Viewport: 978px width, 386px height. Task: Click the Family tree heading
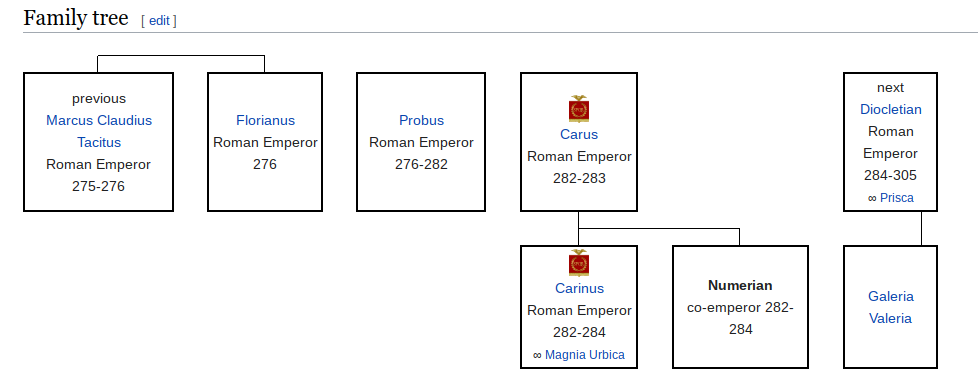pos(75,18)
